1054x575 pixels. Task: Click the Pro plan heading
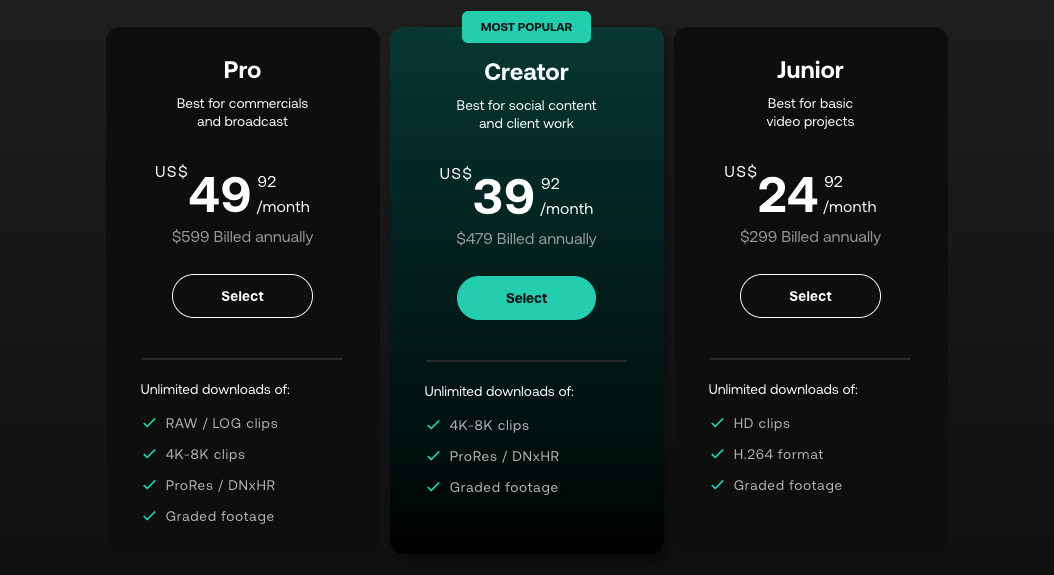point(242,70)
